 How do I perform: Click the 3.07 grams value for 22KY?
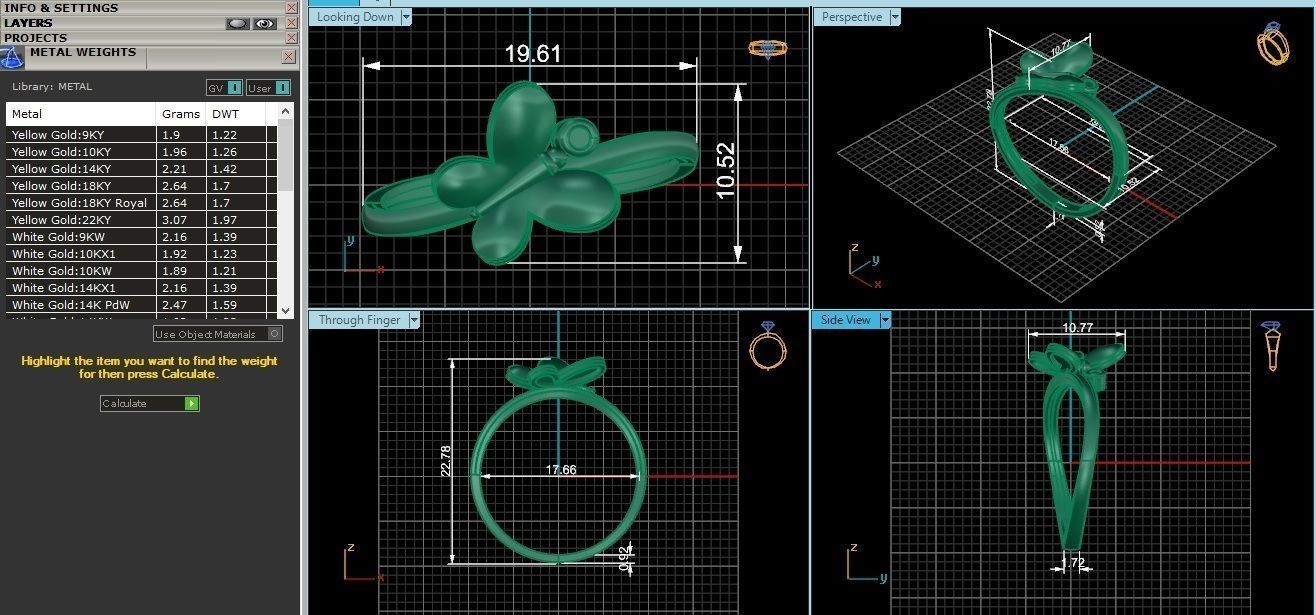coord(172,220)
